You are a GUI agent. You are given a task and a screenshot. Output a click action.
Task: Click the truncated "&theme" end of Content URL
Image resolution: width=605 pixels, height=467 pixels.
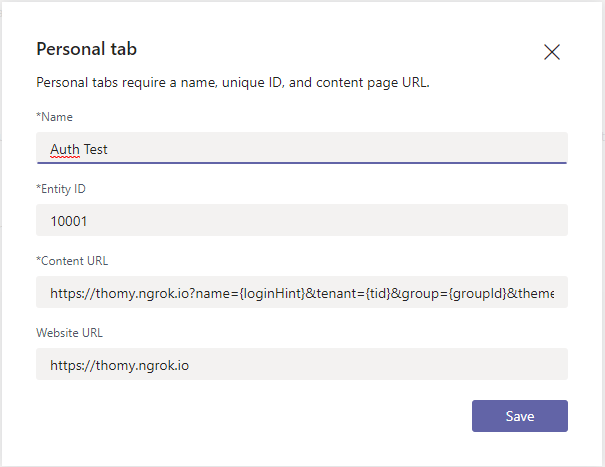click(x=531, y=294)
